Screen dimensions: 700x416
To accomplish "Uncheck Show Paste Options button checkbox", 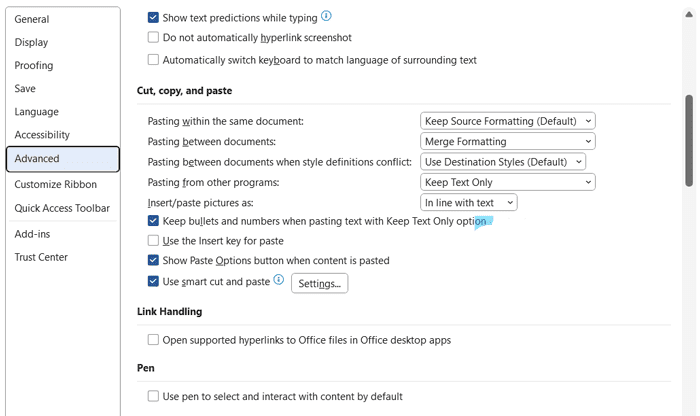I will (x=153, y=261).
